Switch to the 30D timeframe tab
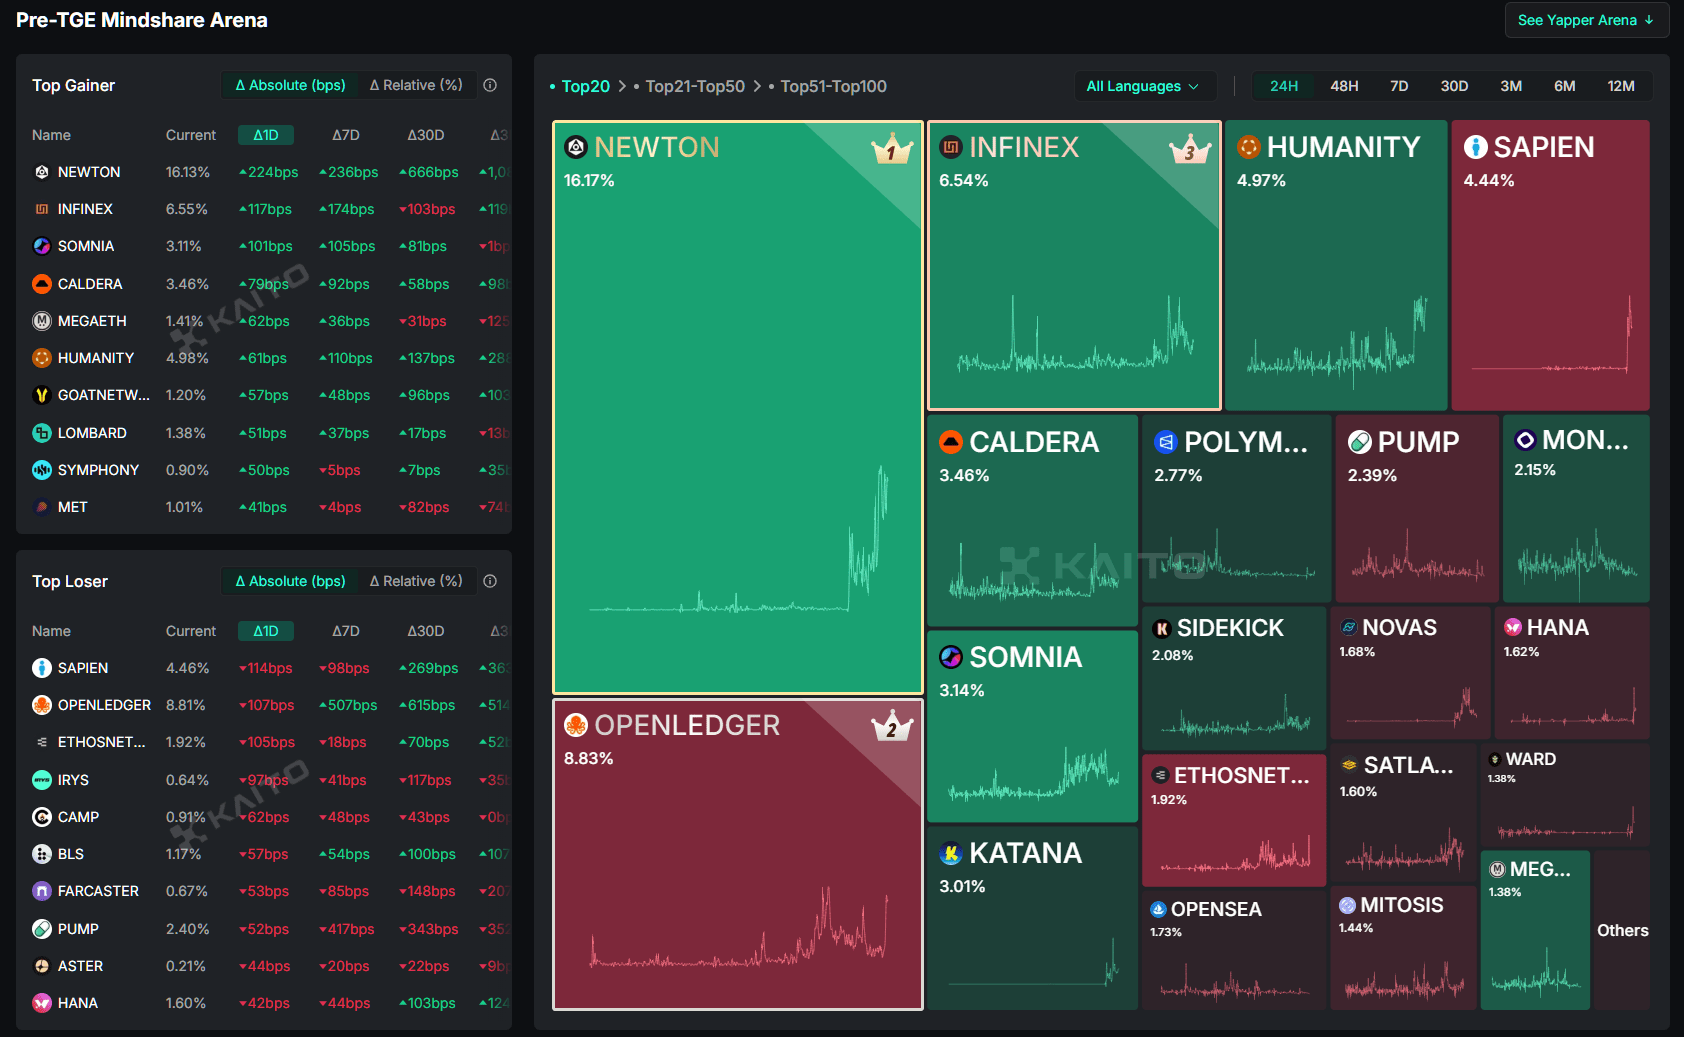The image size is (1684, 1037). click(x=1454, y=86)
